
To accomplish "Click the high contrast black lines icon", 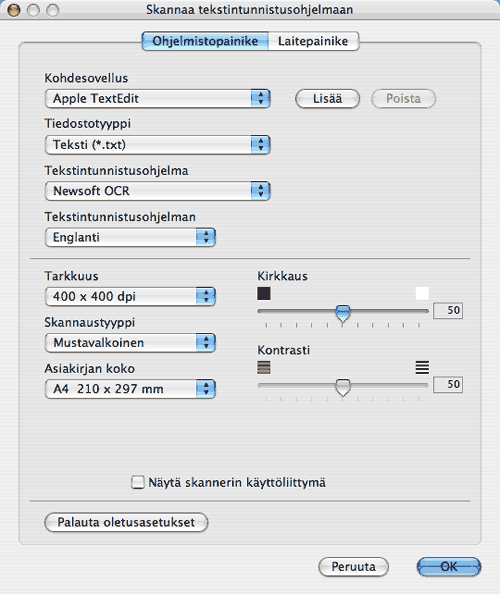I will [422, 367].
